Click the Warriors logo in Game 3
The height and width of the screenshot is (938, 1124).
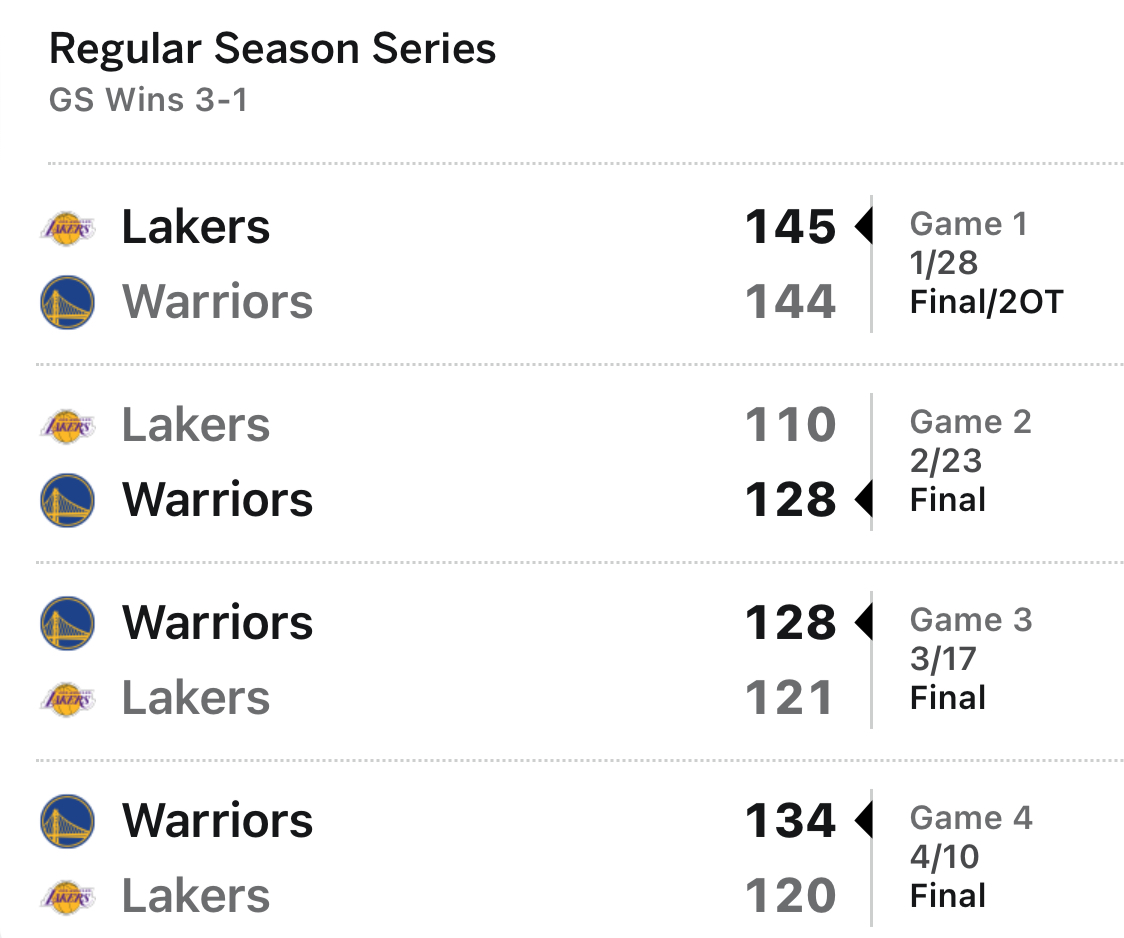click(67, 623)
